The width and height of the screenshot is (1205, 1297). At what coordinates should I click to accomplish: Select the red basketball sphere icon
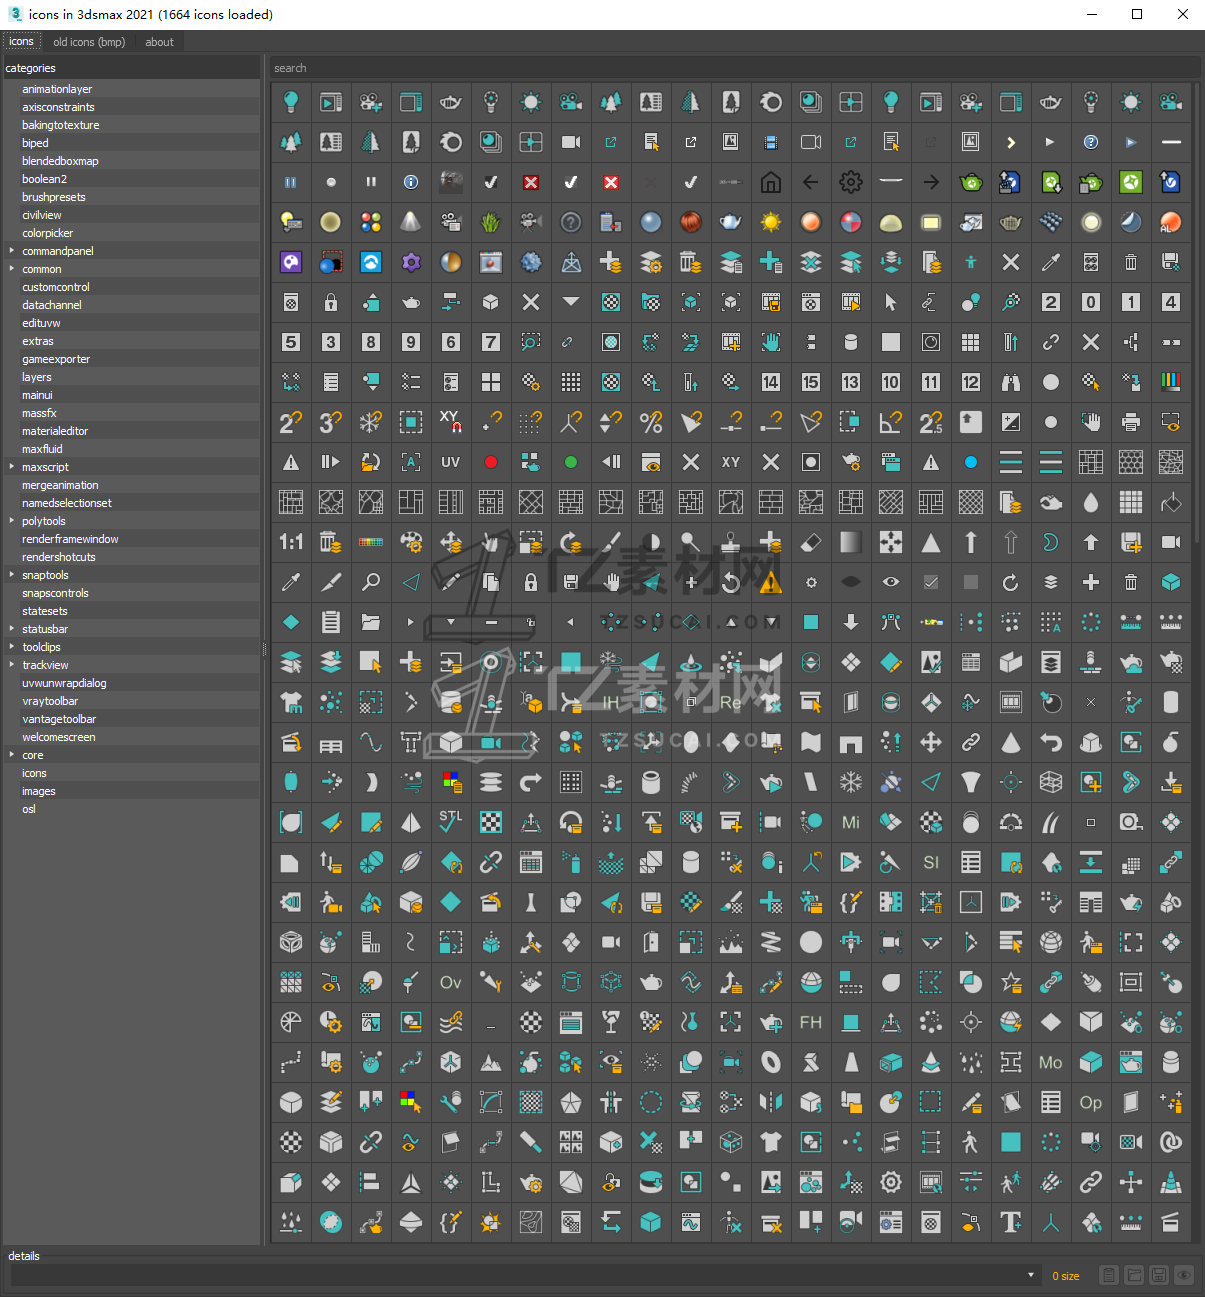[691, 222]
